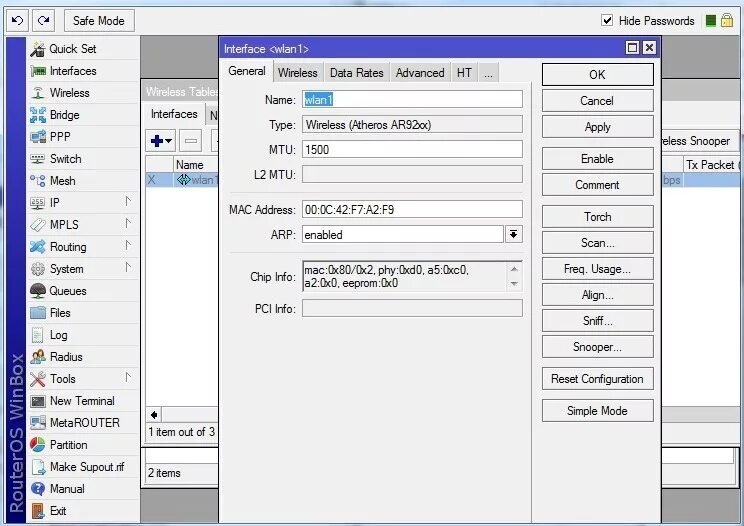
Task: Click Exit in the sidebar
Action: tap(84, 511)
